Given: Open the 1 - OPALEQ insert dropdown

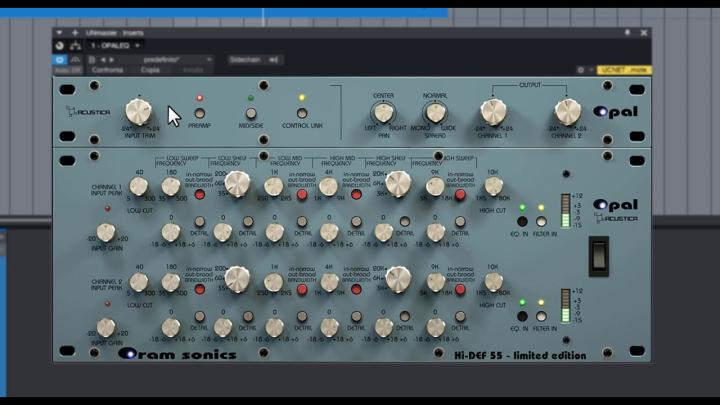Looking at the screenshot, I should coord(115,45).
